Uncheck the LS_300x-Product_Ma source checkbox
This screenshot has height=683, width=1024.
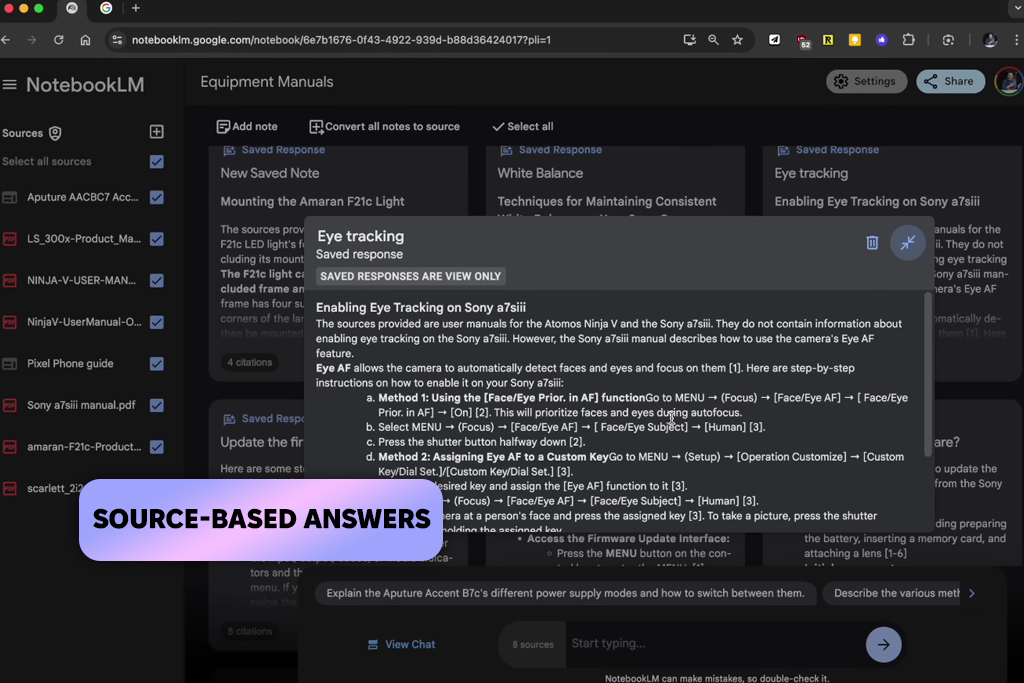pos(157,239)
